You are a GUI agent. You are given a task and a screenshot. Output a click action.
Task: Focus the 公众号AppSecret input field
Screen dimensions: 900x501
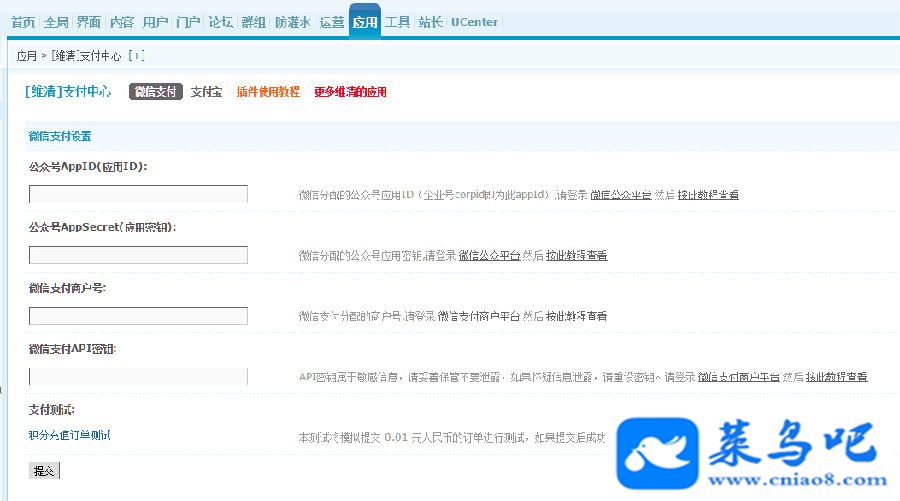click(x=138, y=255)
